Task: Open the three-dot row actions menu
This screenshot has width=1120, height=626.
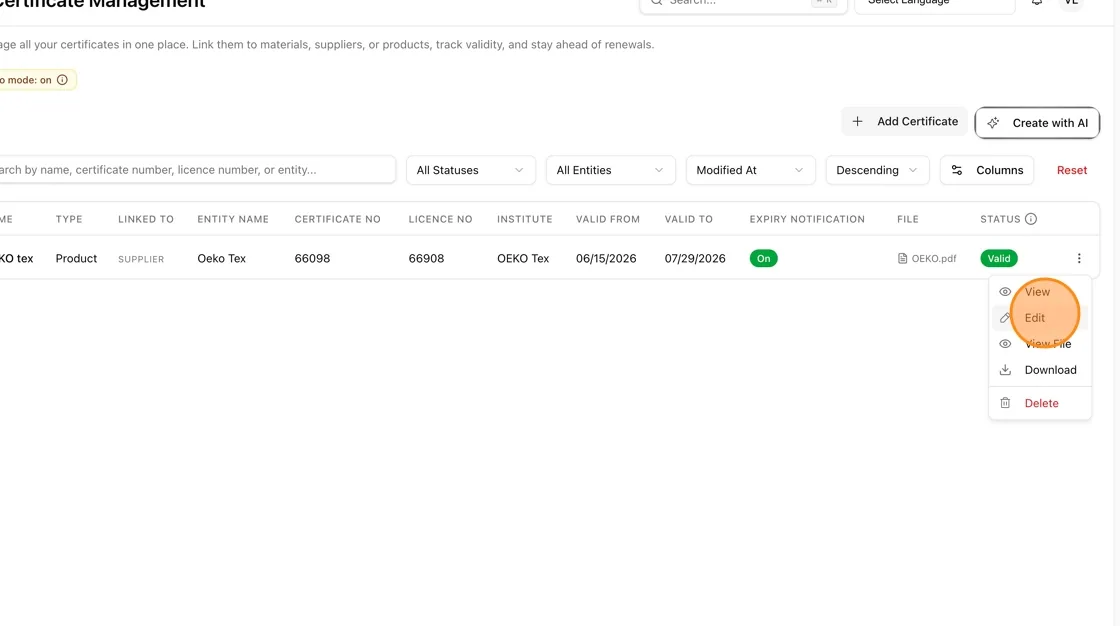Action: point(1079,259)
